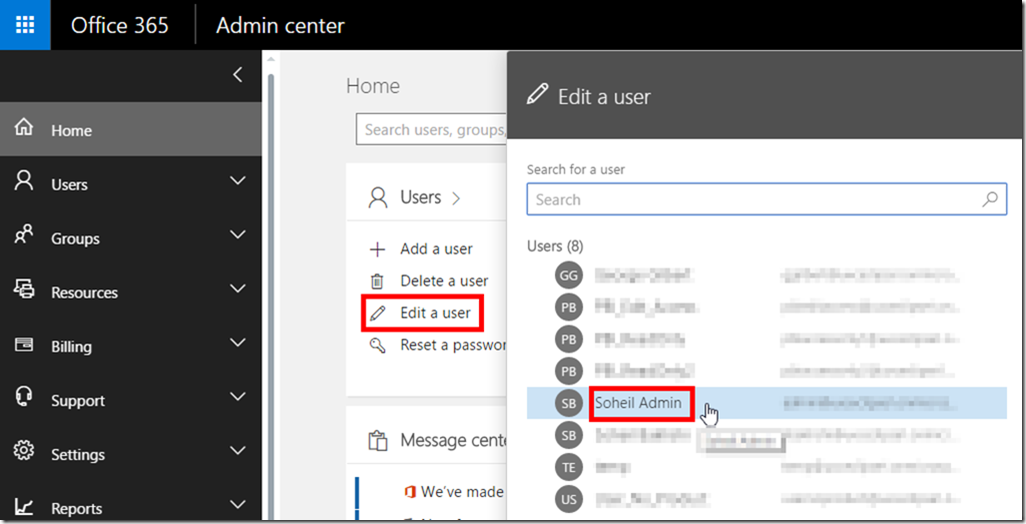Click the key icon beside Reset a password
1026x524 pixels.
point(378,345)
